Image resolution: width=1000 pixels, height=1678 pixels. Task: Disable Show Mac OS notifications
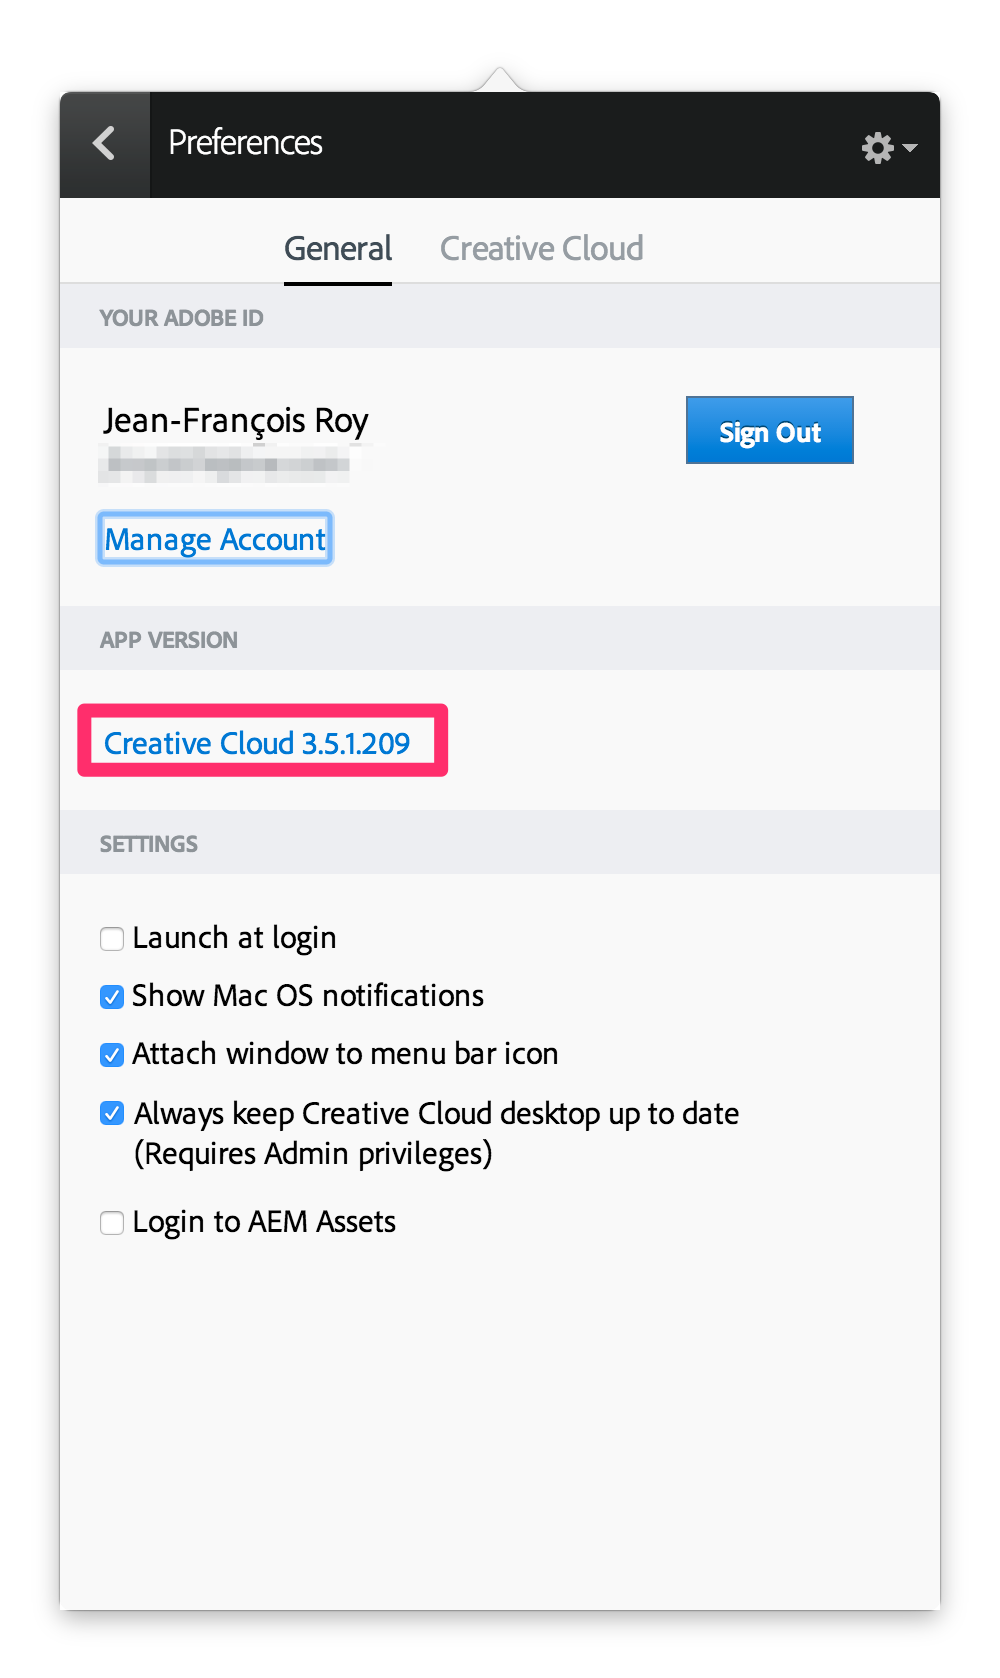point(112,997)
